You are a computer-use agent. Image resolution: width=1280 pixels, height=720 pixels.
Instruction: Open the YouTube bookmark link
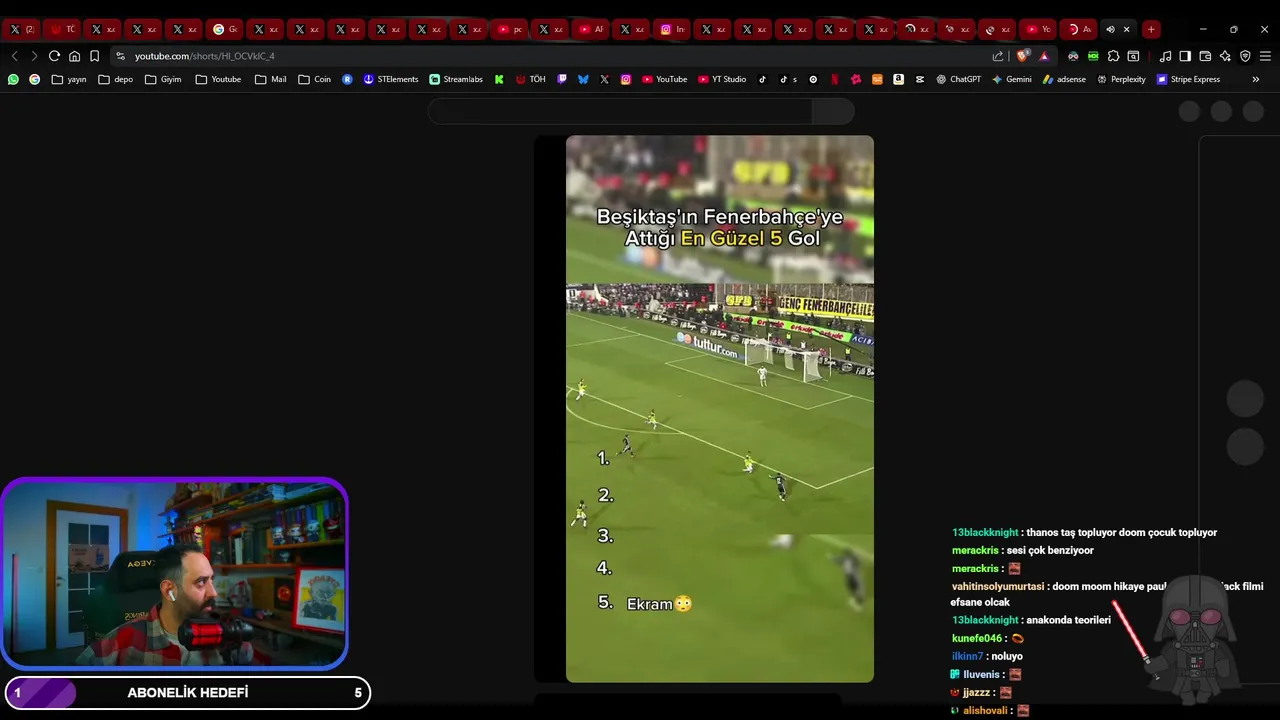pos(664,79)
